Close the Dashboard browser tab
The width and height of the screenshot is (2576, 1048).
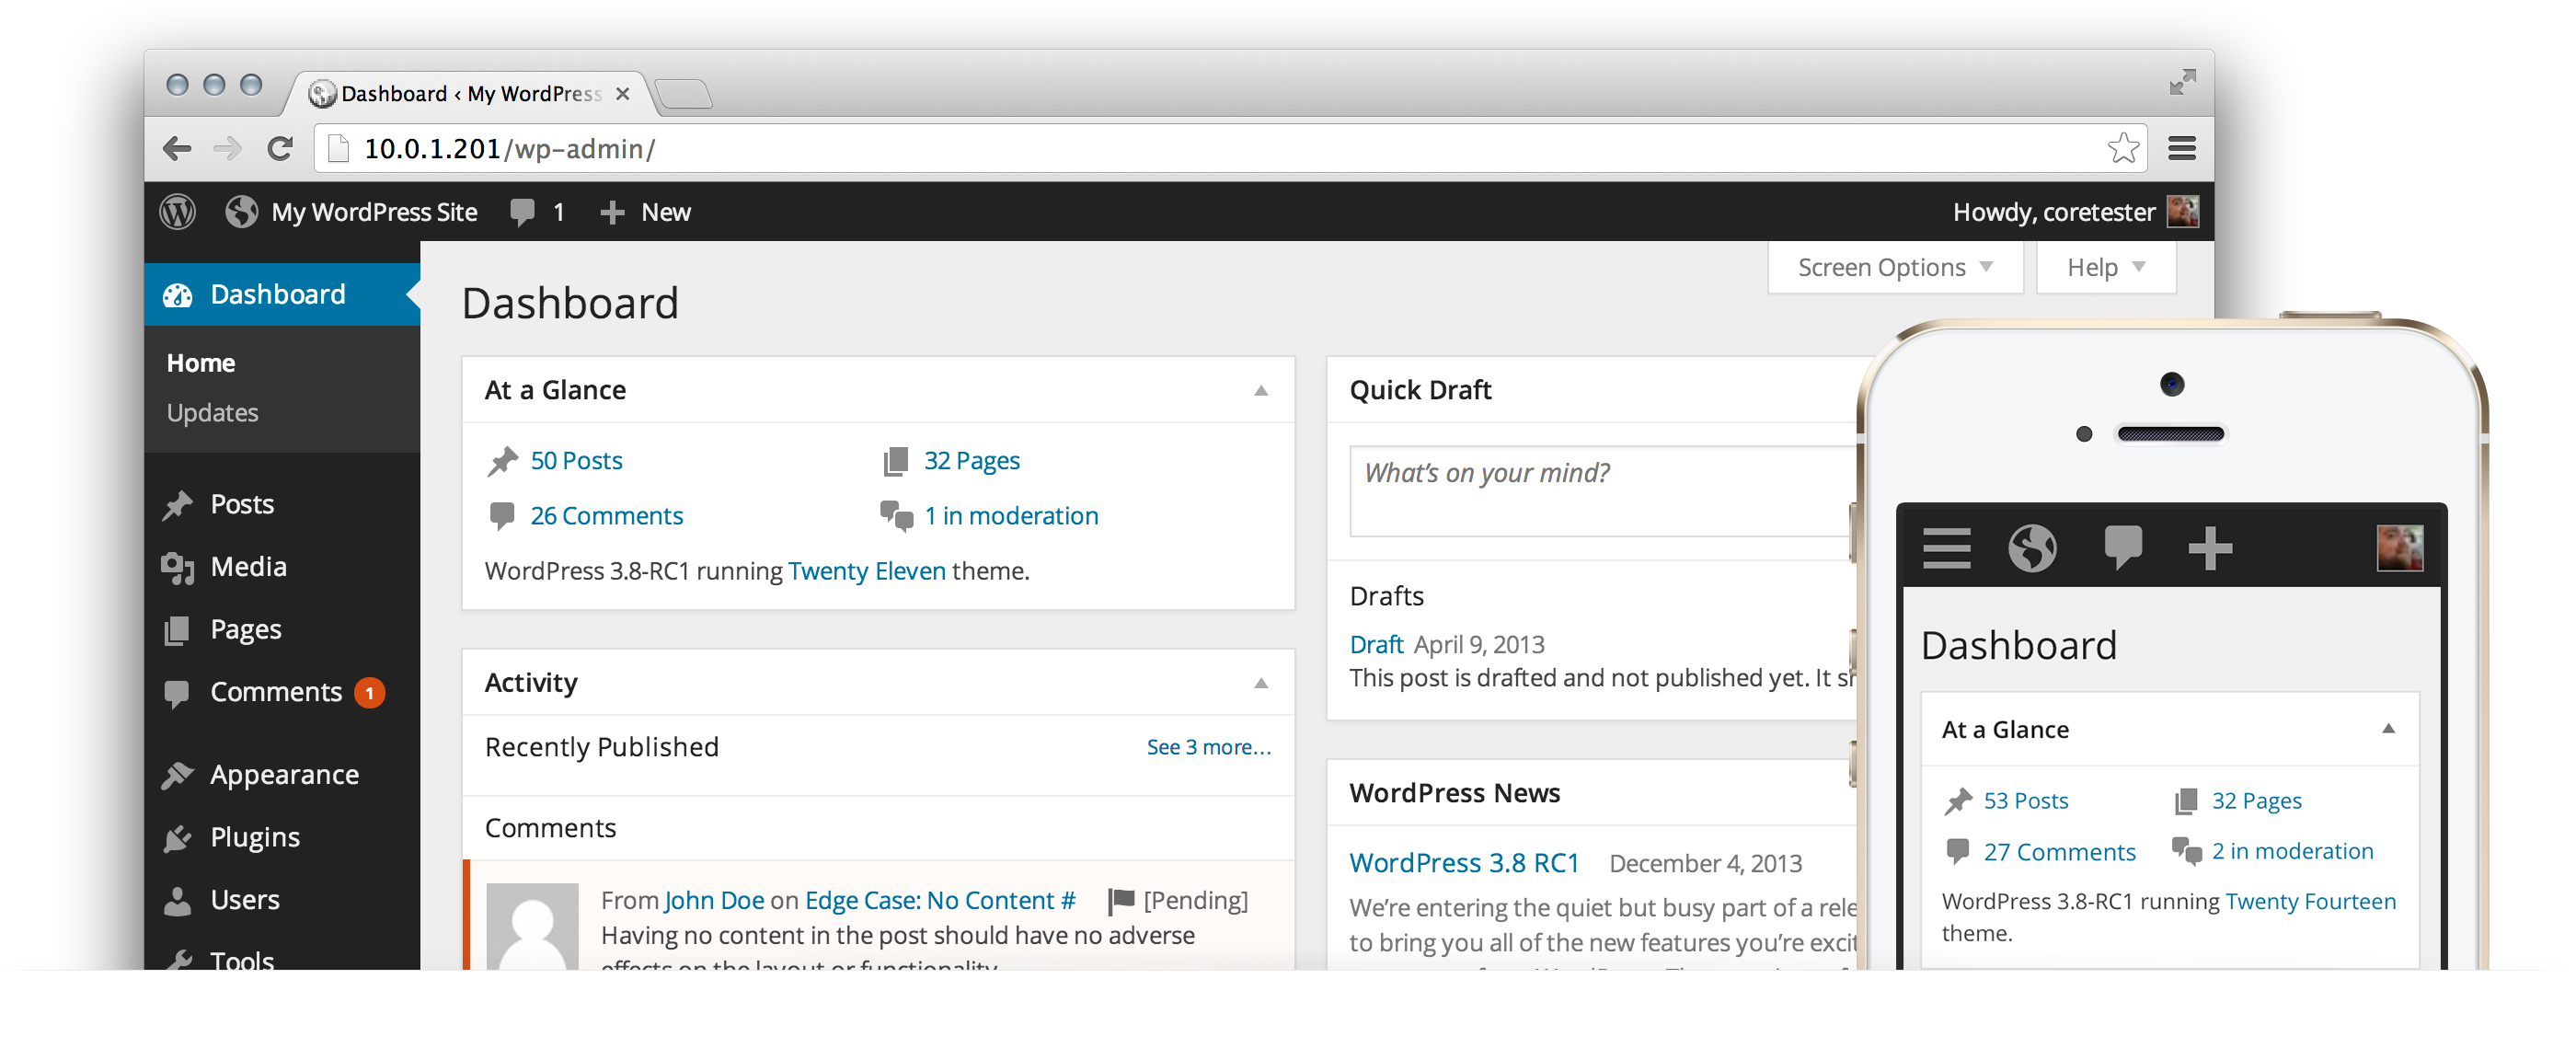coord(622,94)
